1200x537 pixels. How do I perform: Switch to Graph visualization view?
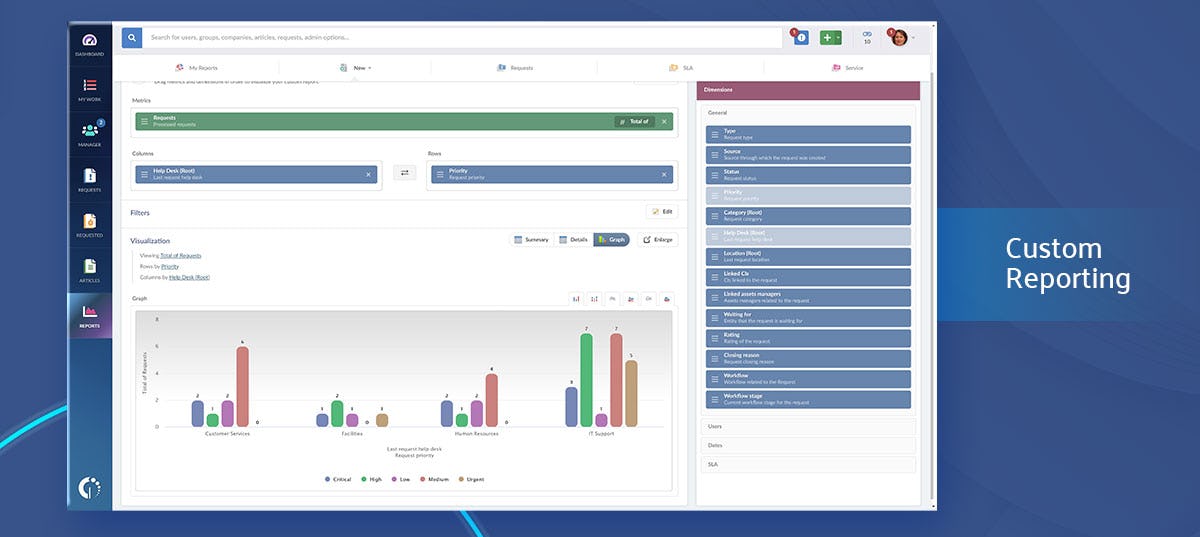(x=612, y=240)
